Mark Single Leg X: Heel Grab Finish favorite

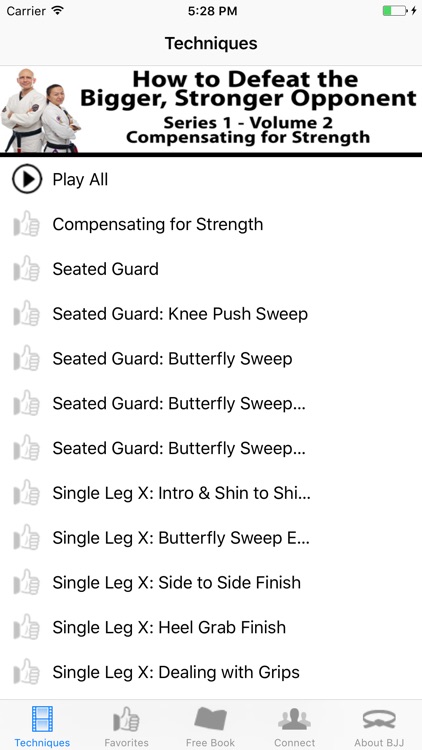click(26, 627)
